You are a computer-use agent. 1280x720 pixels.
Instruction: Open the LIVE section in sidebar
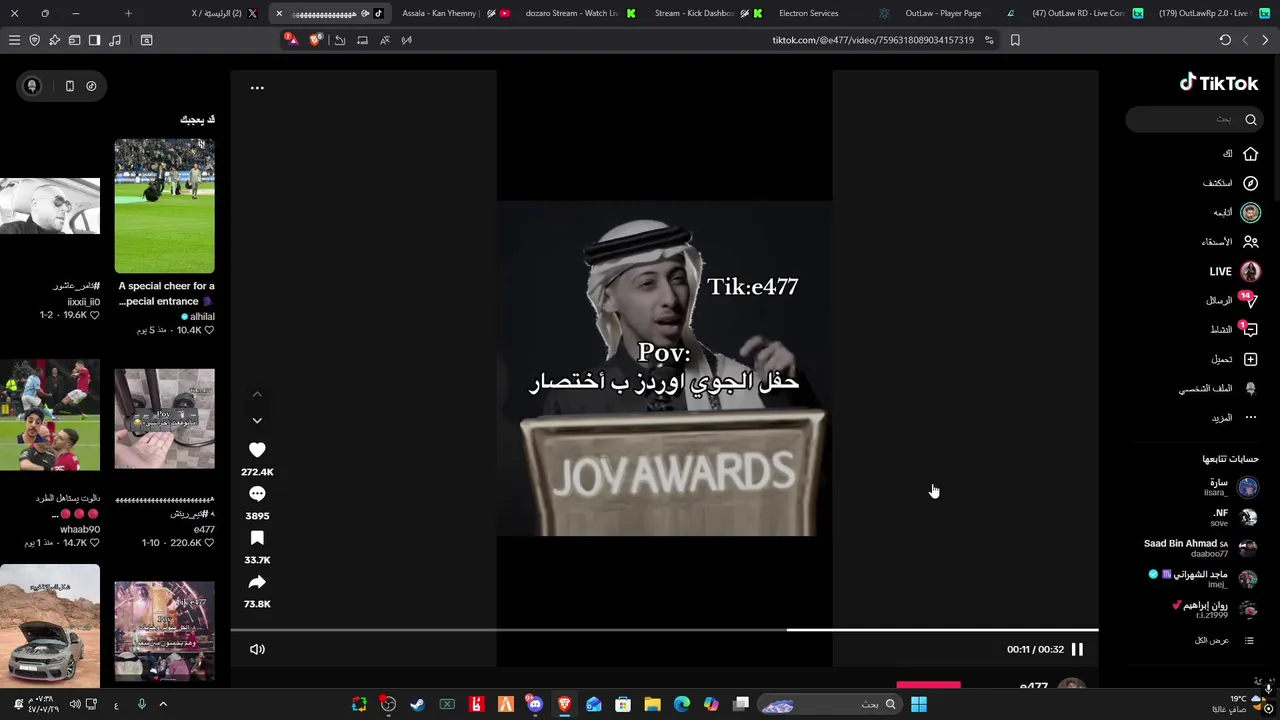pyautogui.click(x=1234, y=271)
